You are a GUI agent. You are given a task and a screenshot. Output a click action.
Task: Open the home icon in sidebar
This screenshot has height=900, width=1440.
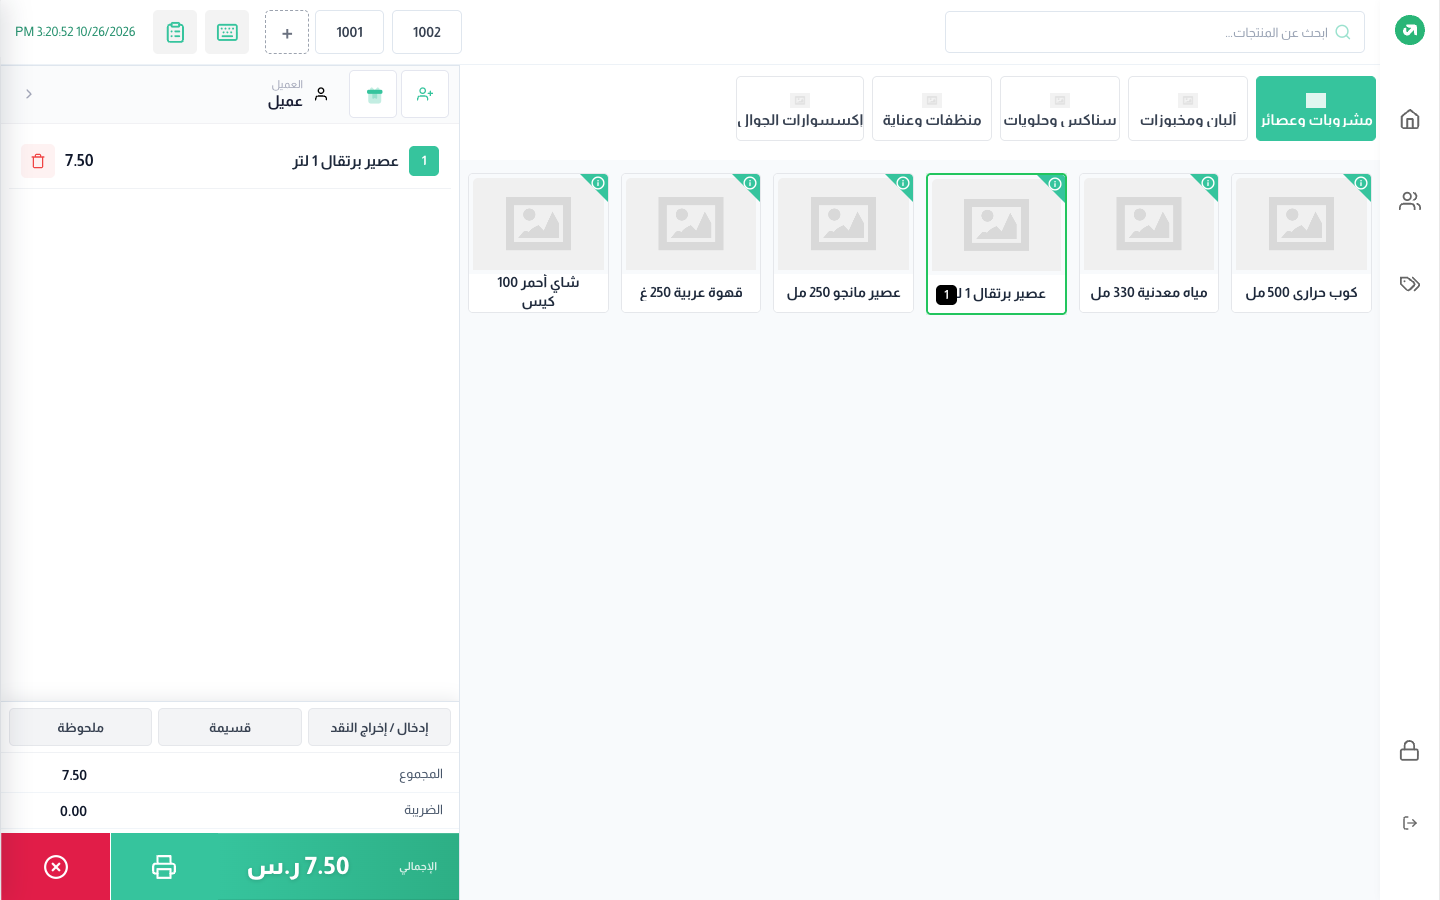1409,119
